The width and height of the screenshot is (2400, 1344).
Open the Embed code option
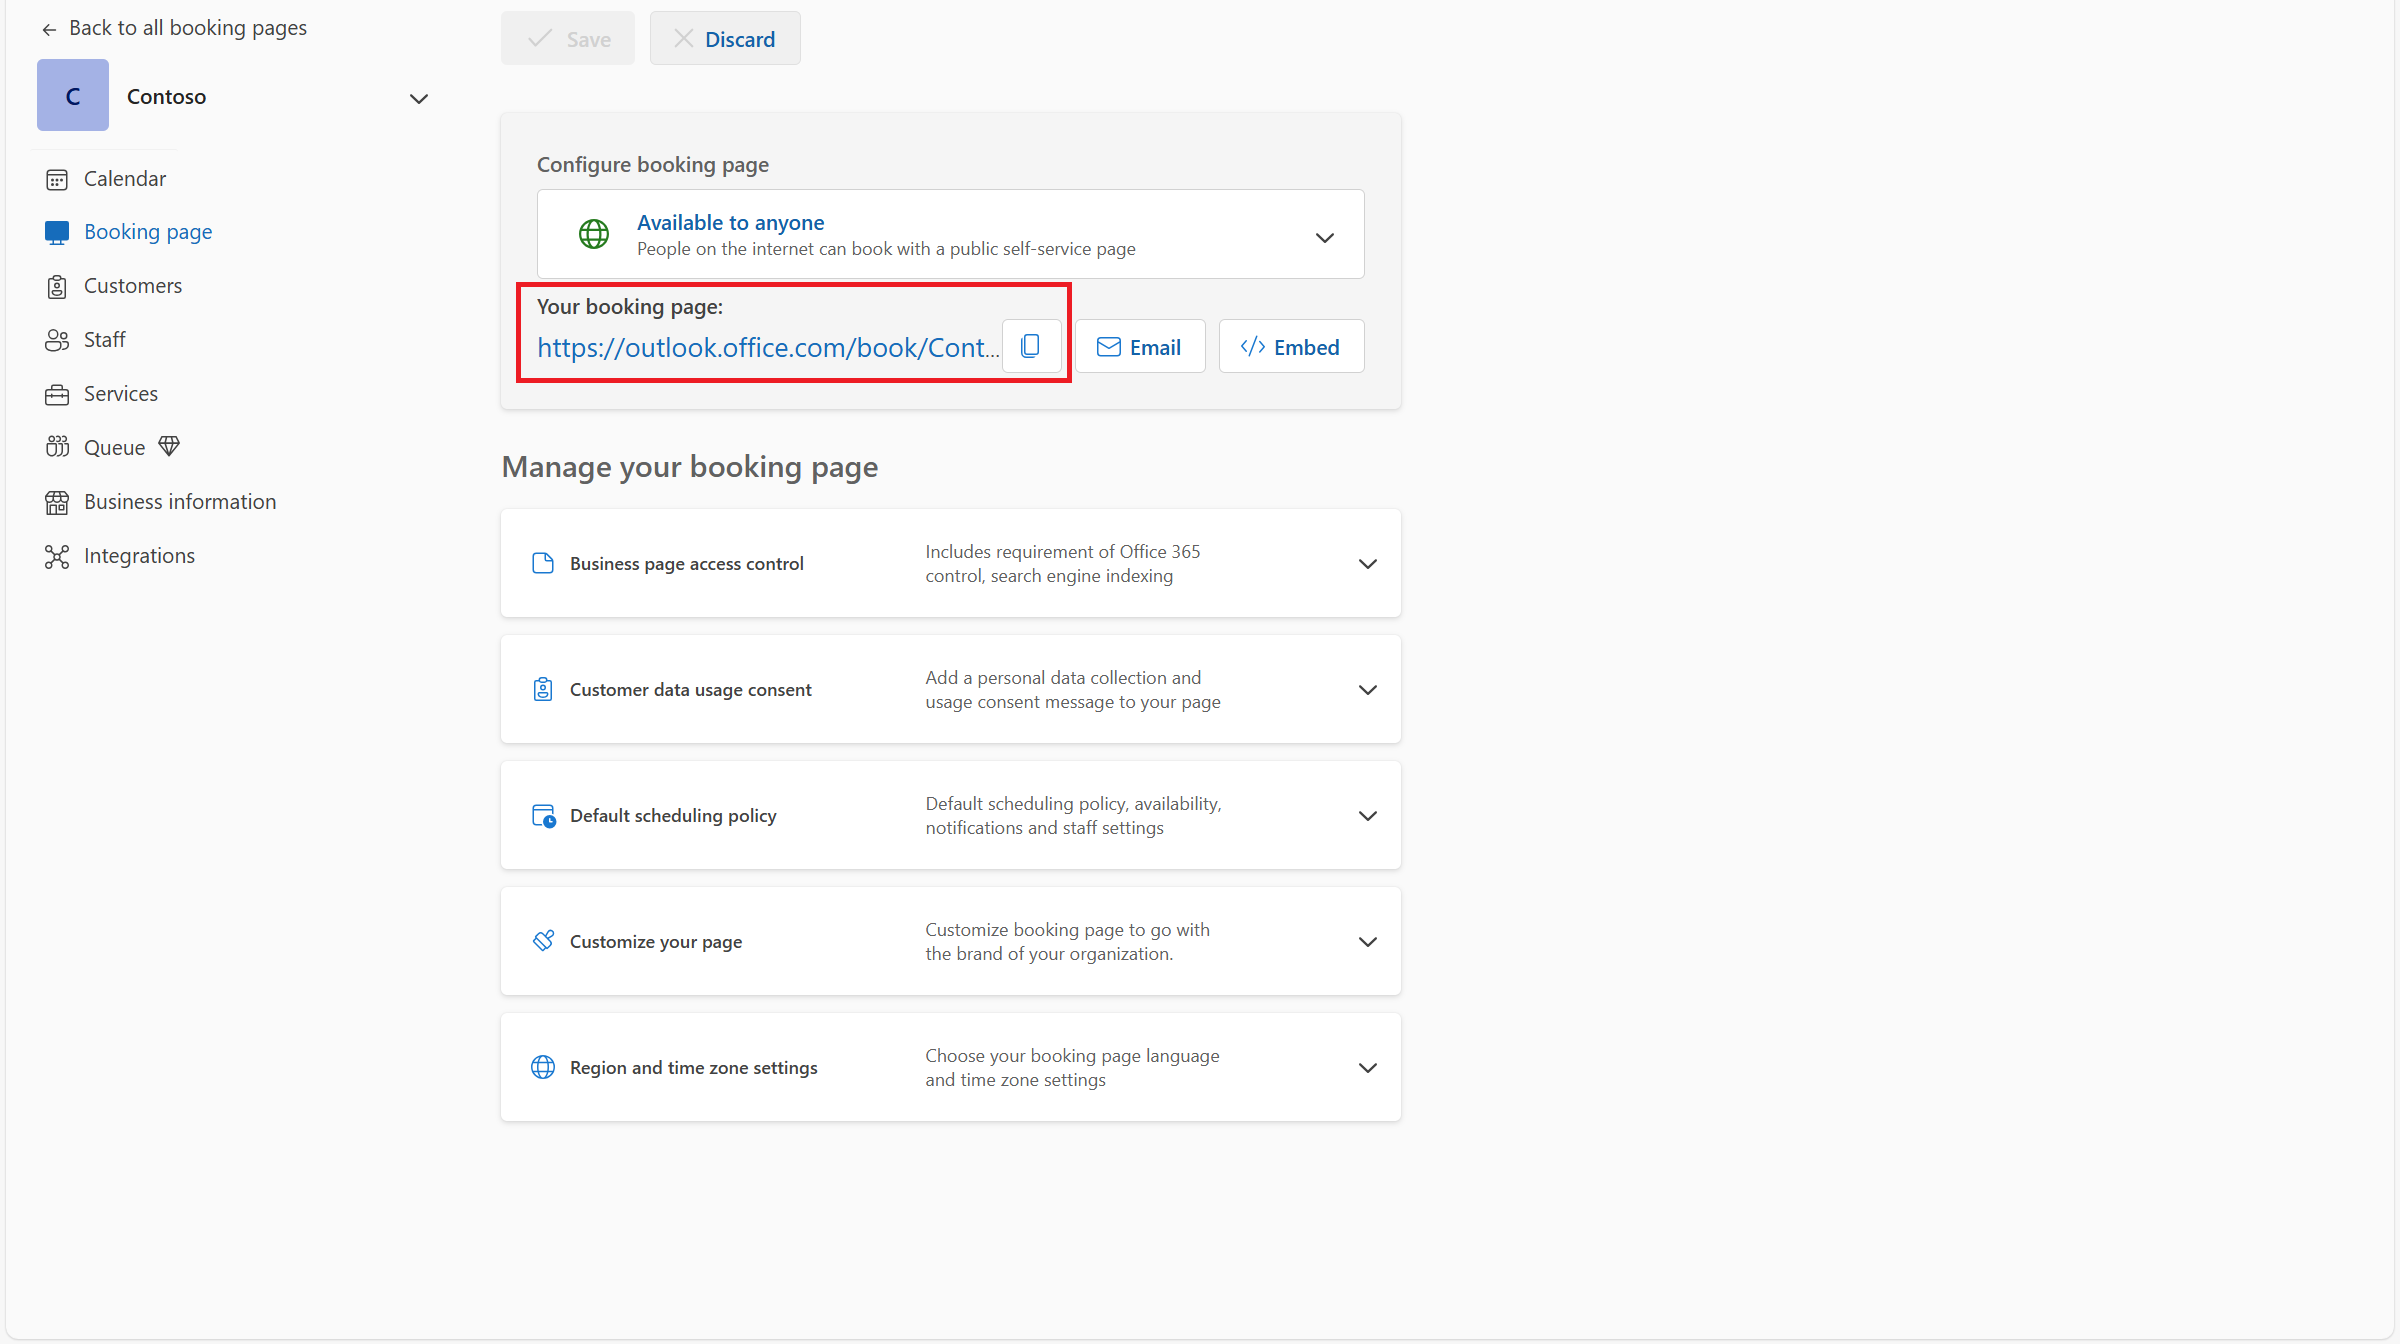1291,346
